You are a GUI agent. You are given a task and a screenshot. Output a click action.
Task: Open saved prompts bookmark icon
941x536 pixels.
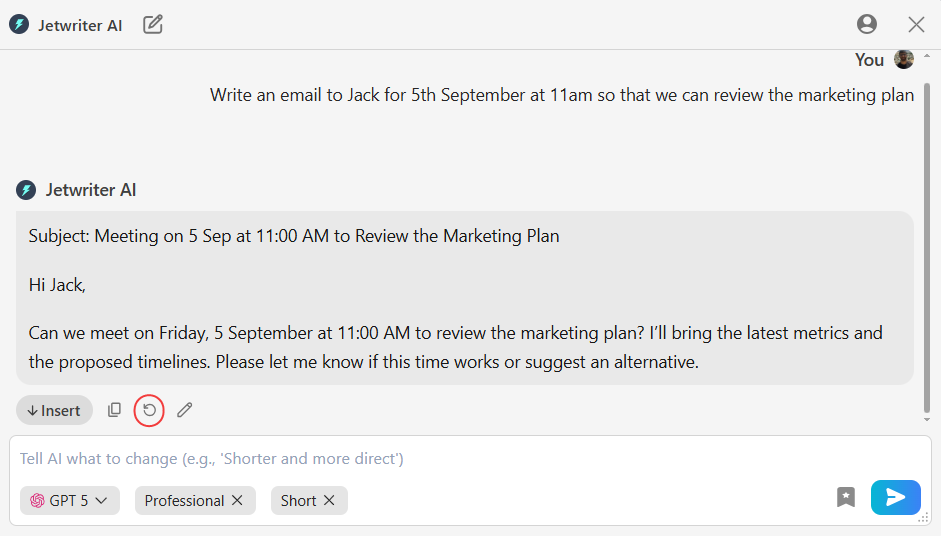click(x=846, y=497)
